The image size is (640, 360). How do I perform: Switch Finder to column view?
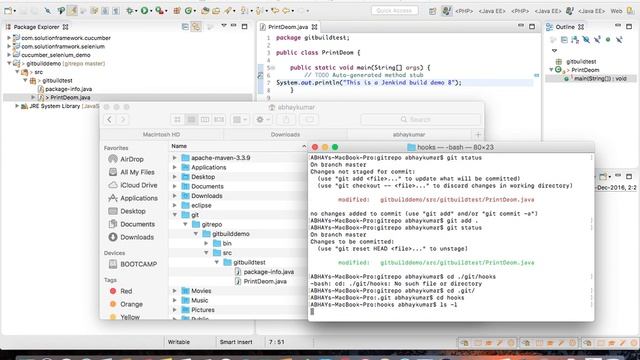pos(205,120)
